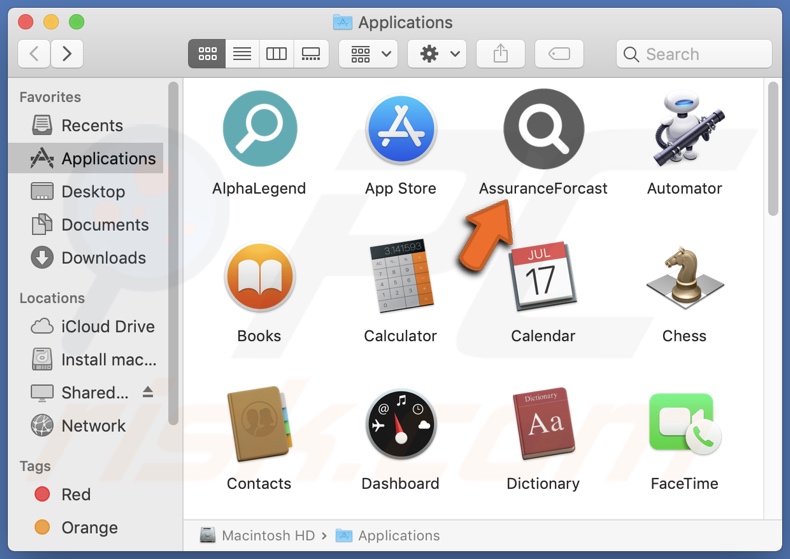This screenshot has width=790, height=559.
Task: Open the gear action menu dropdown
Action: click(x=437, y=53)
